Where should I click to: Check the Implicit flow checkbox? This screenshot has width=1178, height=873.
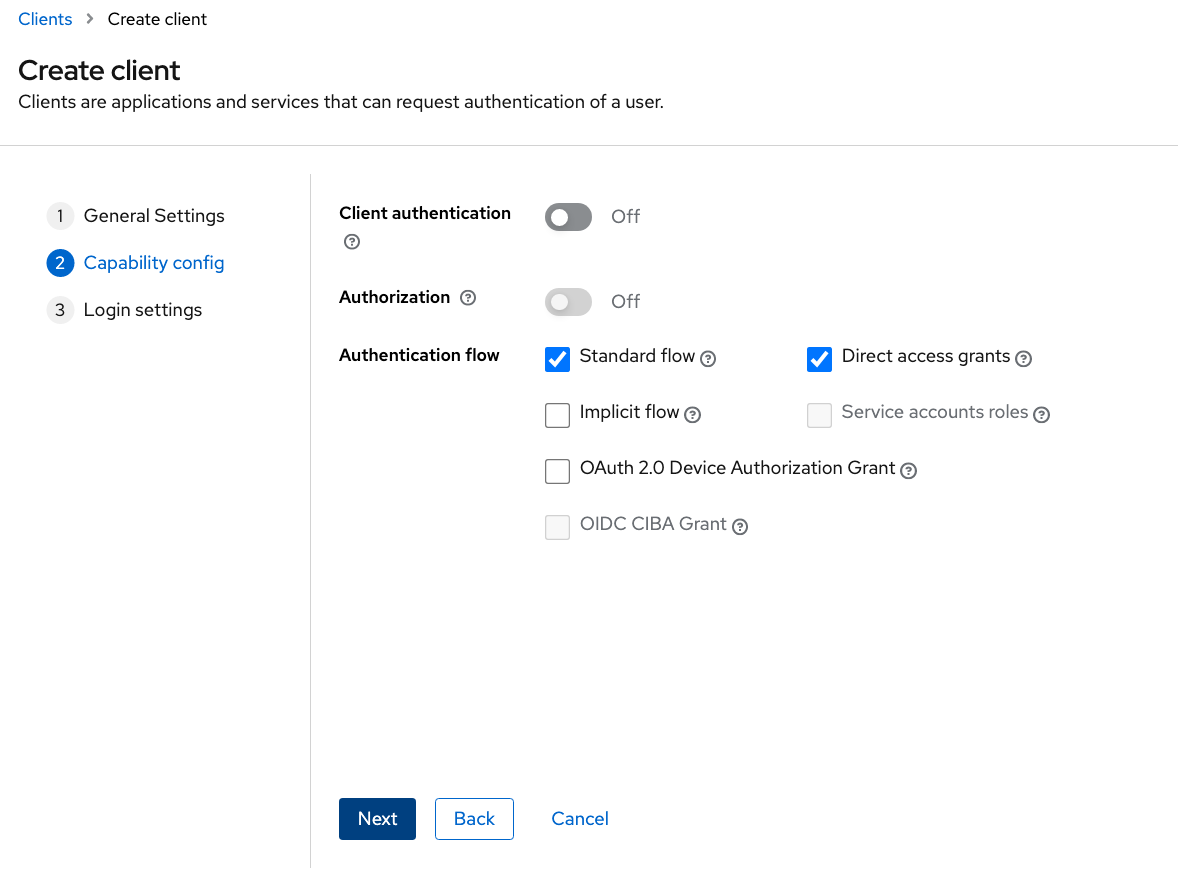pyautogui.click(x=557, y=415)
